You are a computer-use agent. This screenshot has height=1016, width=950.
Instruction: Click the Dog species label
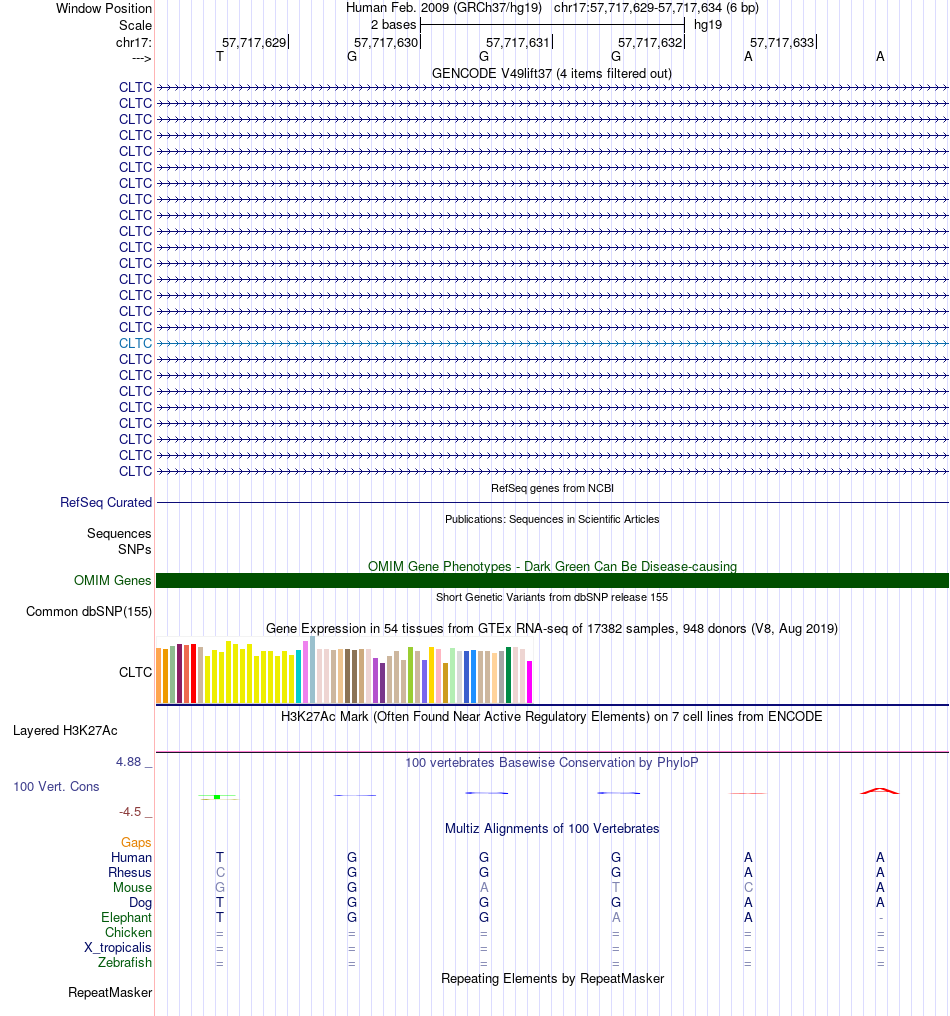coord(140,902)
